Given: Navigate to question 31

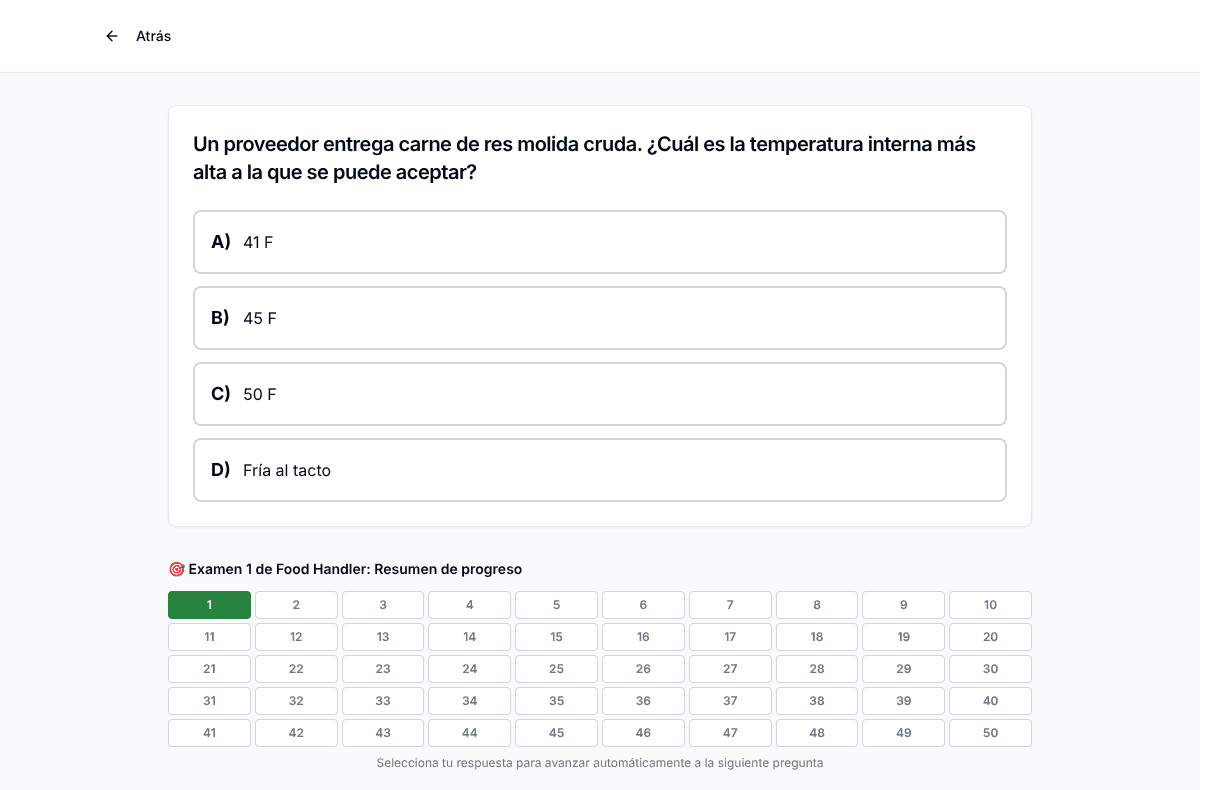Looking at the screenshot, I should pos(209,701).
